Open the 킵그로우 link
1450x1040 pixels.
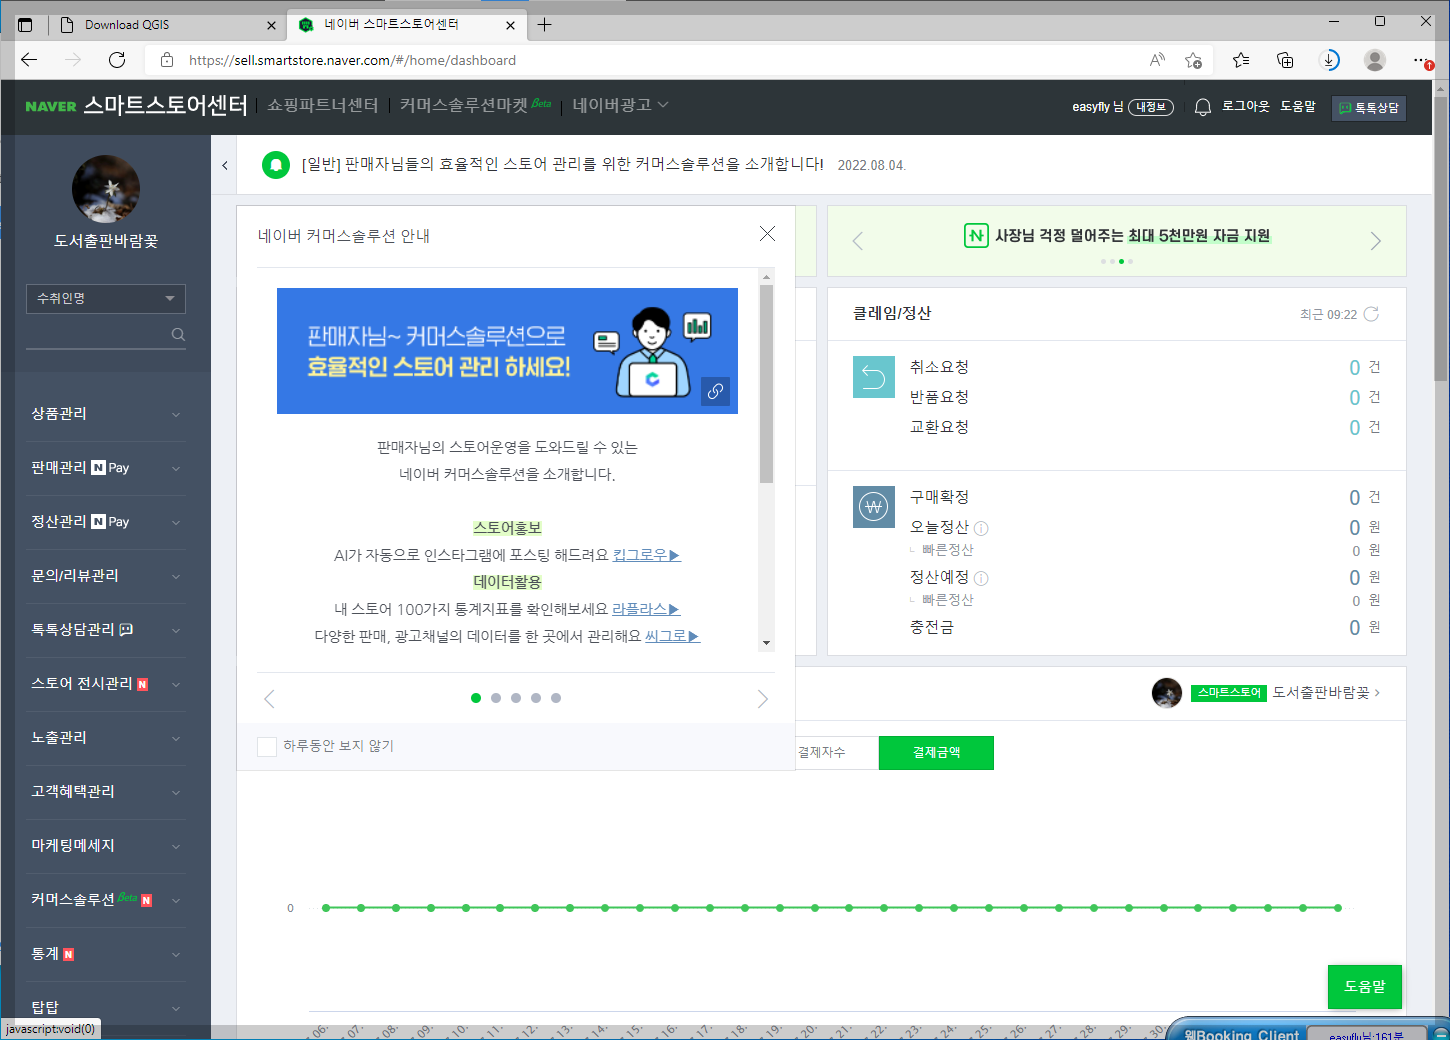coord(646,555)
